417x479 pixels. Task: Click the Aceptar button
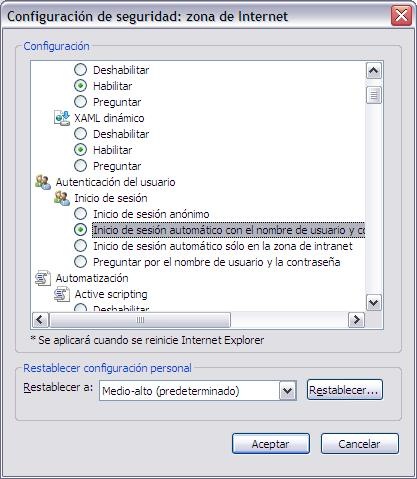point(271,444)
